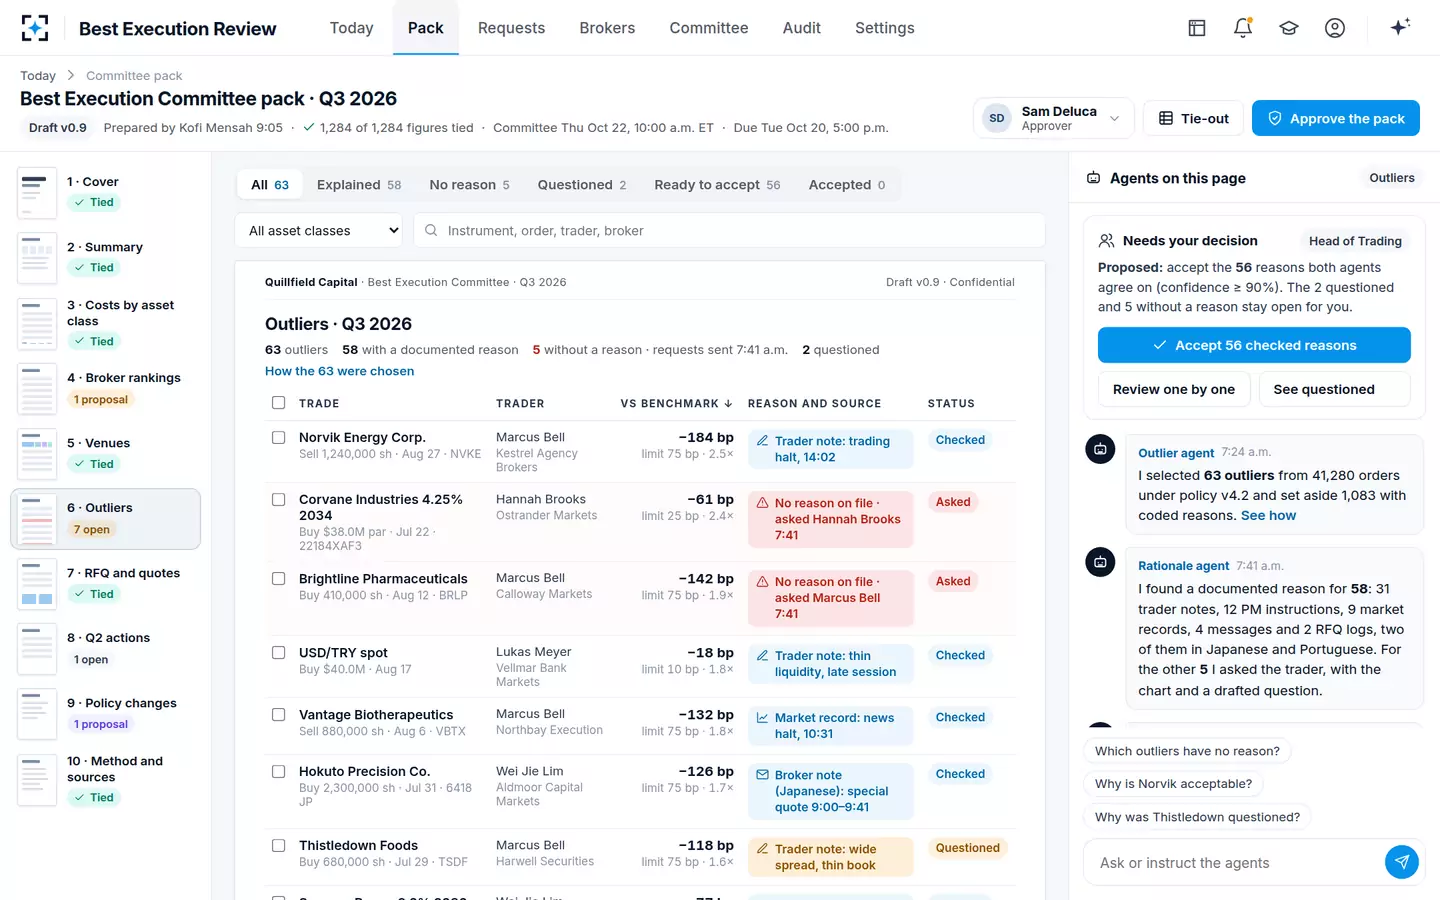Click envelope icon in Hokuto broker note

coord(763,775)
